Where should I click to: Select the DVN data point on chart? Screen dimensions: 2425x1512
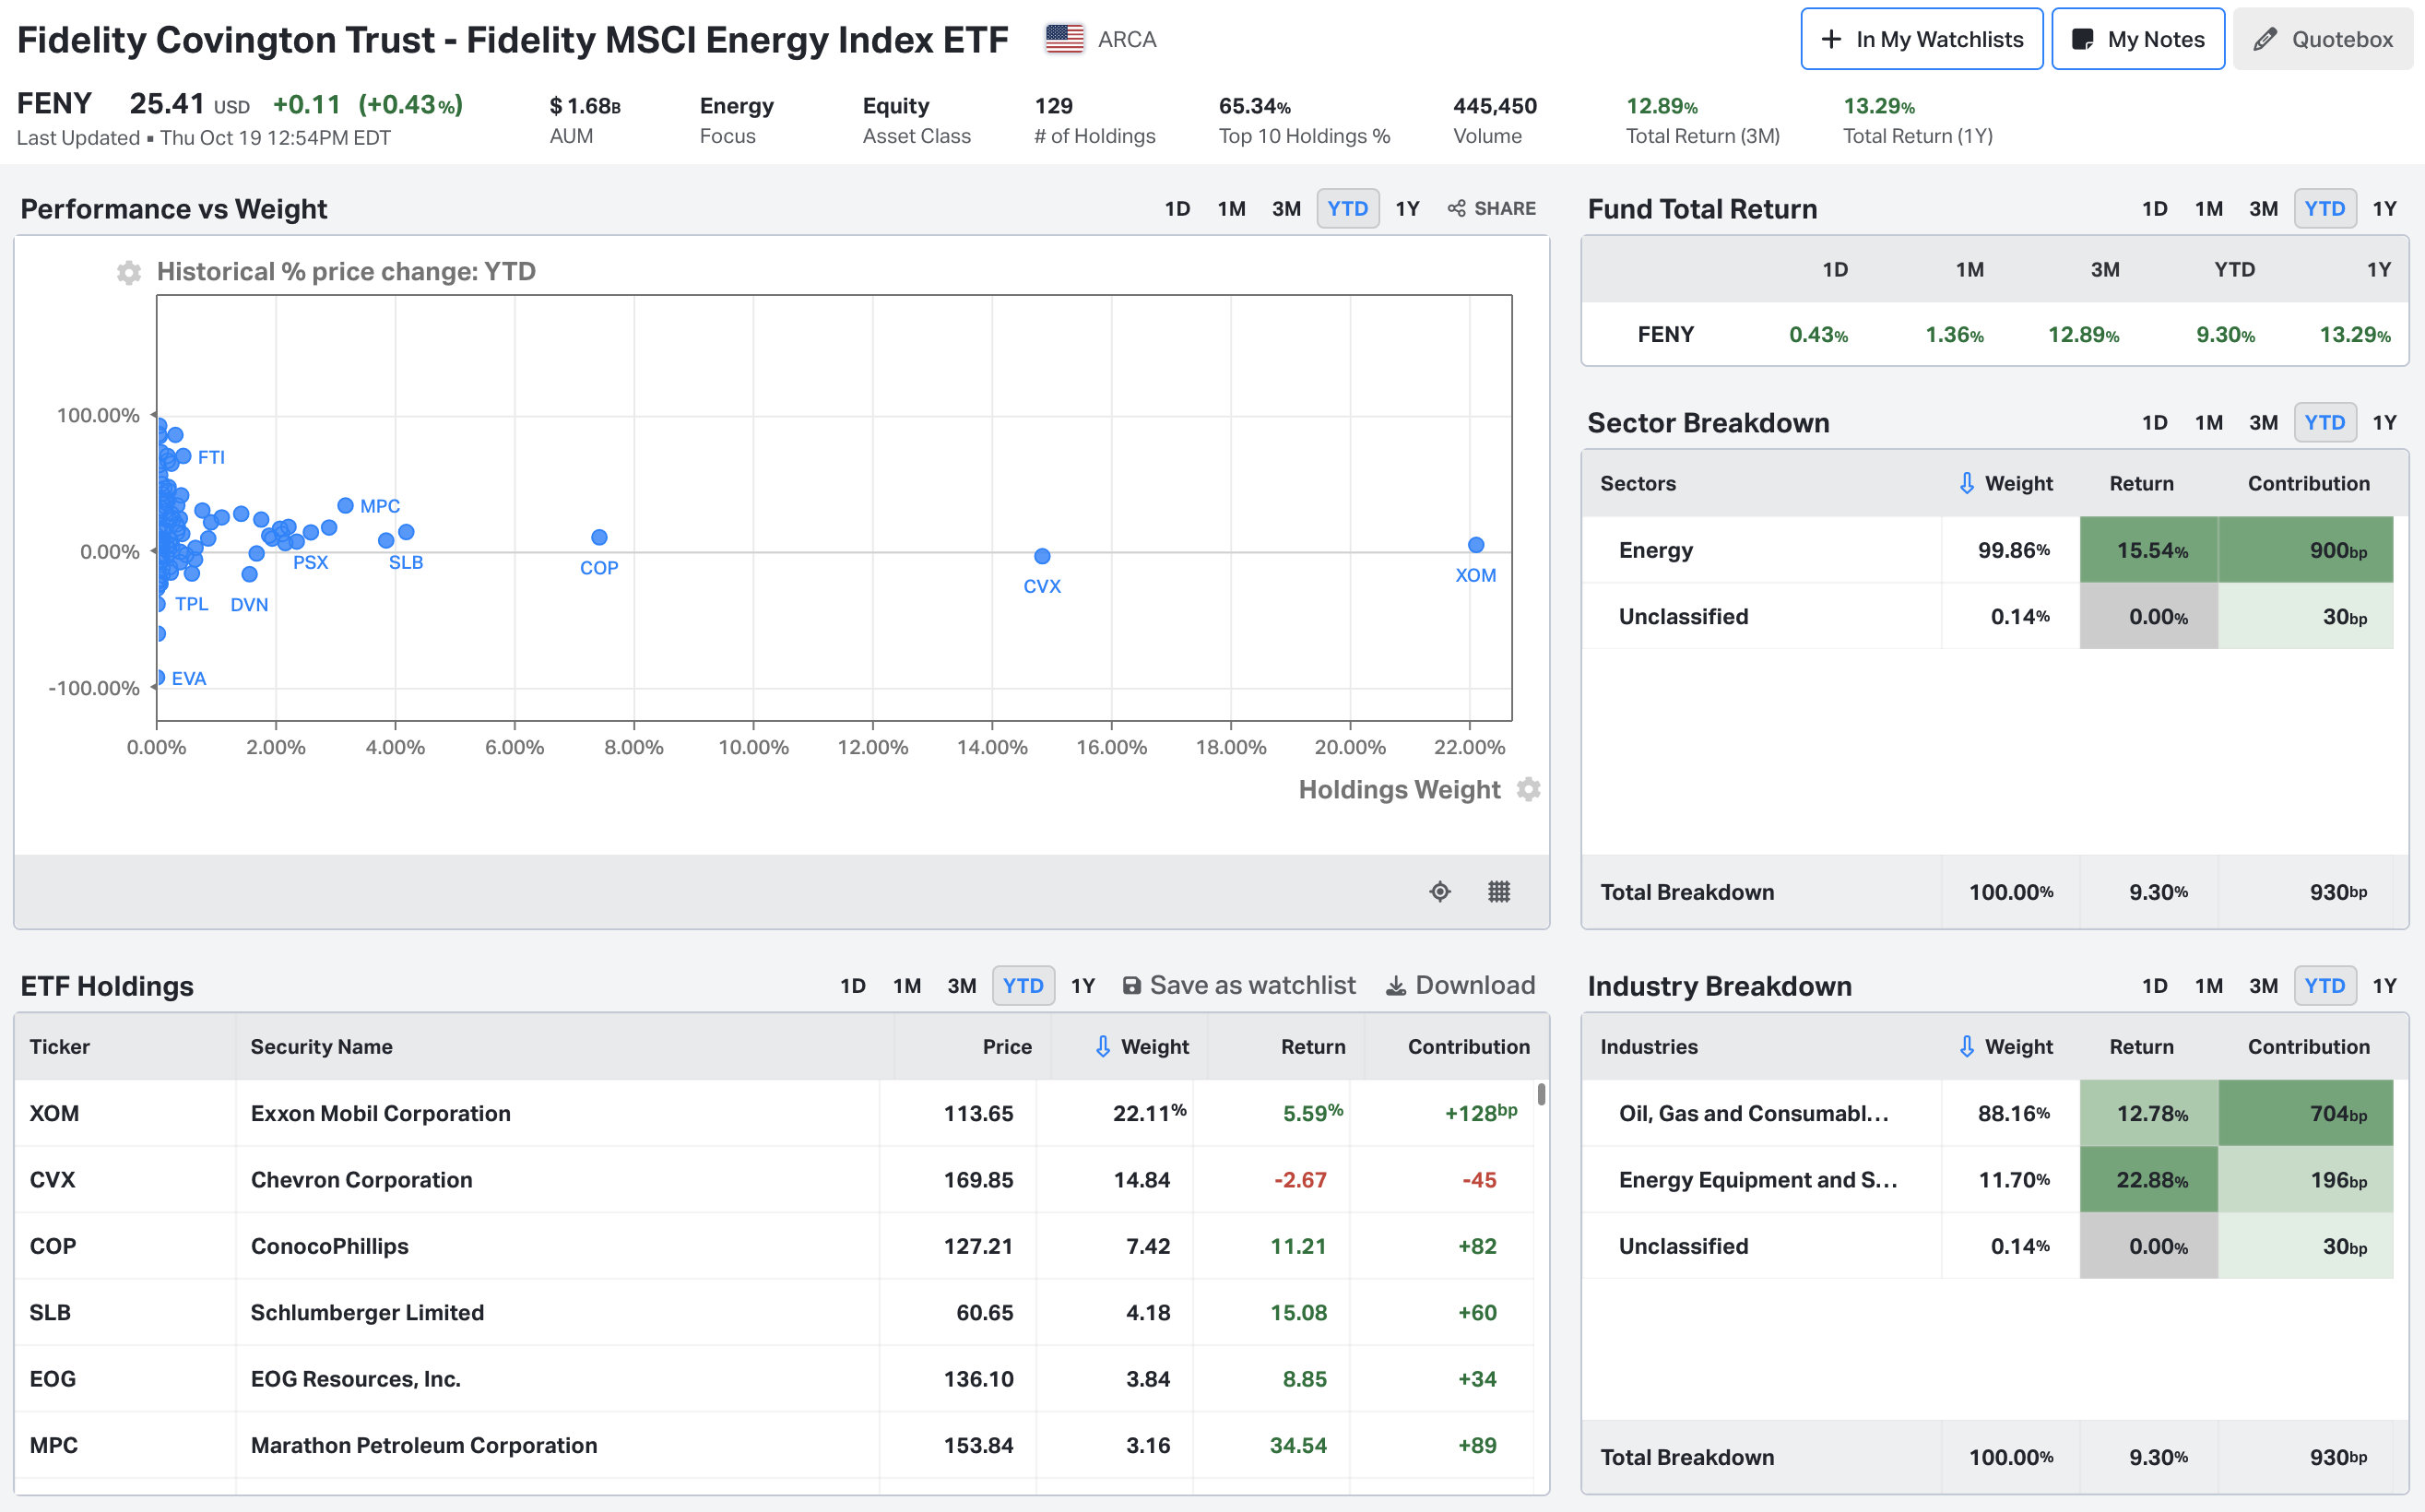(250, 574)
